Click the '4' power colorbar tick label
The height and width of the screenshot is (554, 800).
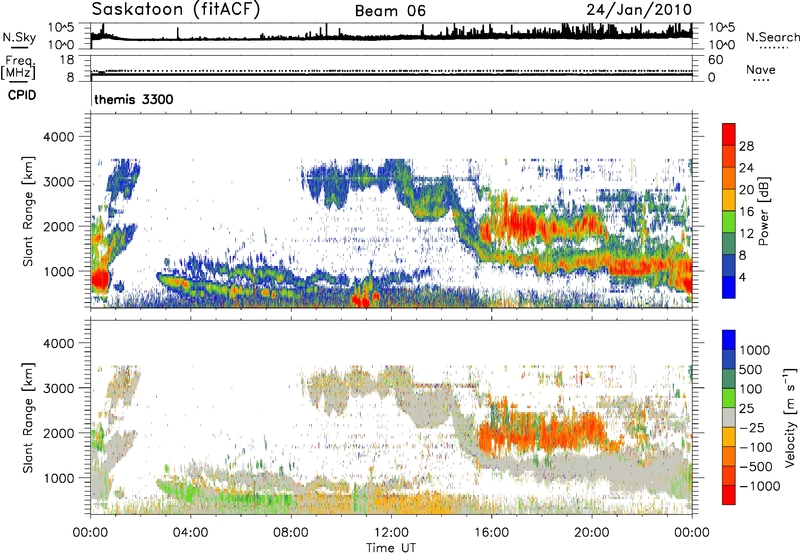click(x=744, y=277)
